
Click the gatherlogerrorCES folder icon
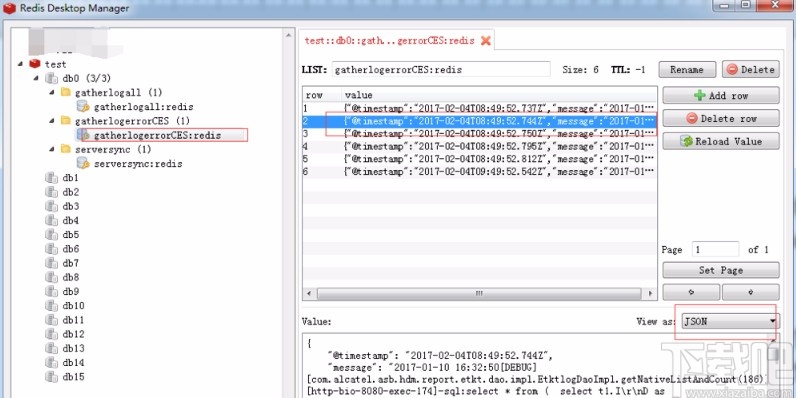[65, 121]
